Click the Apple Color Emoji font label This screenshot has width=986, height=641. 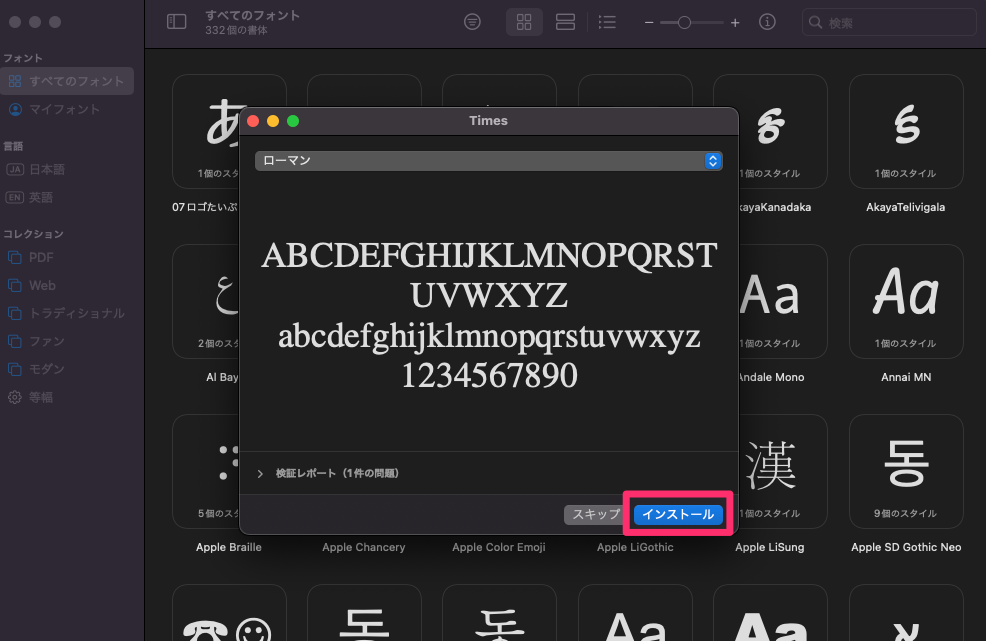coord(499,547)
